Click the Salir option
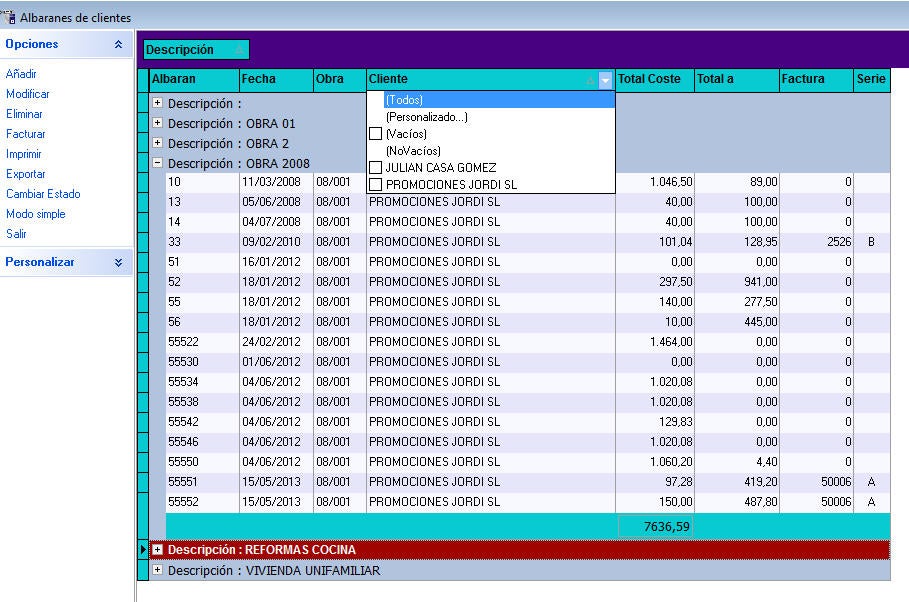This screenshot has height=602, width=909. click(x=16, y=234)
